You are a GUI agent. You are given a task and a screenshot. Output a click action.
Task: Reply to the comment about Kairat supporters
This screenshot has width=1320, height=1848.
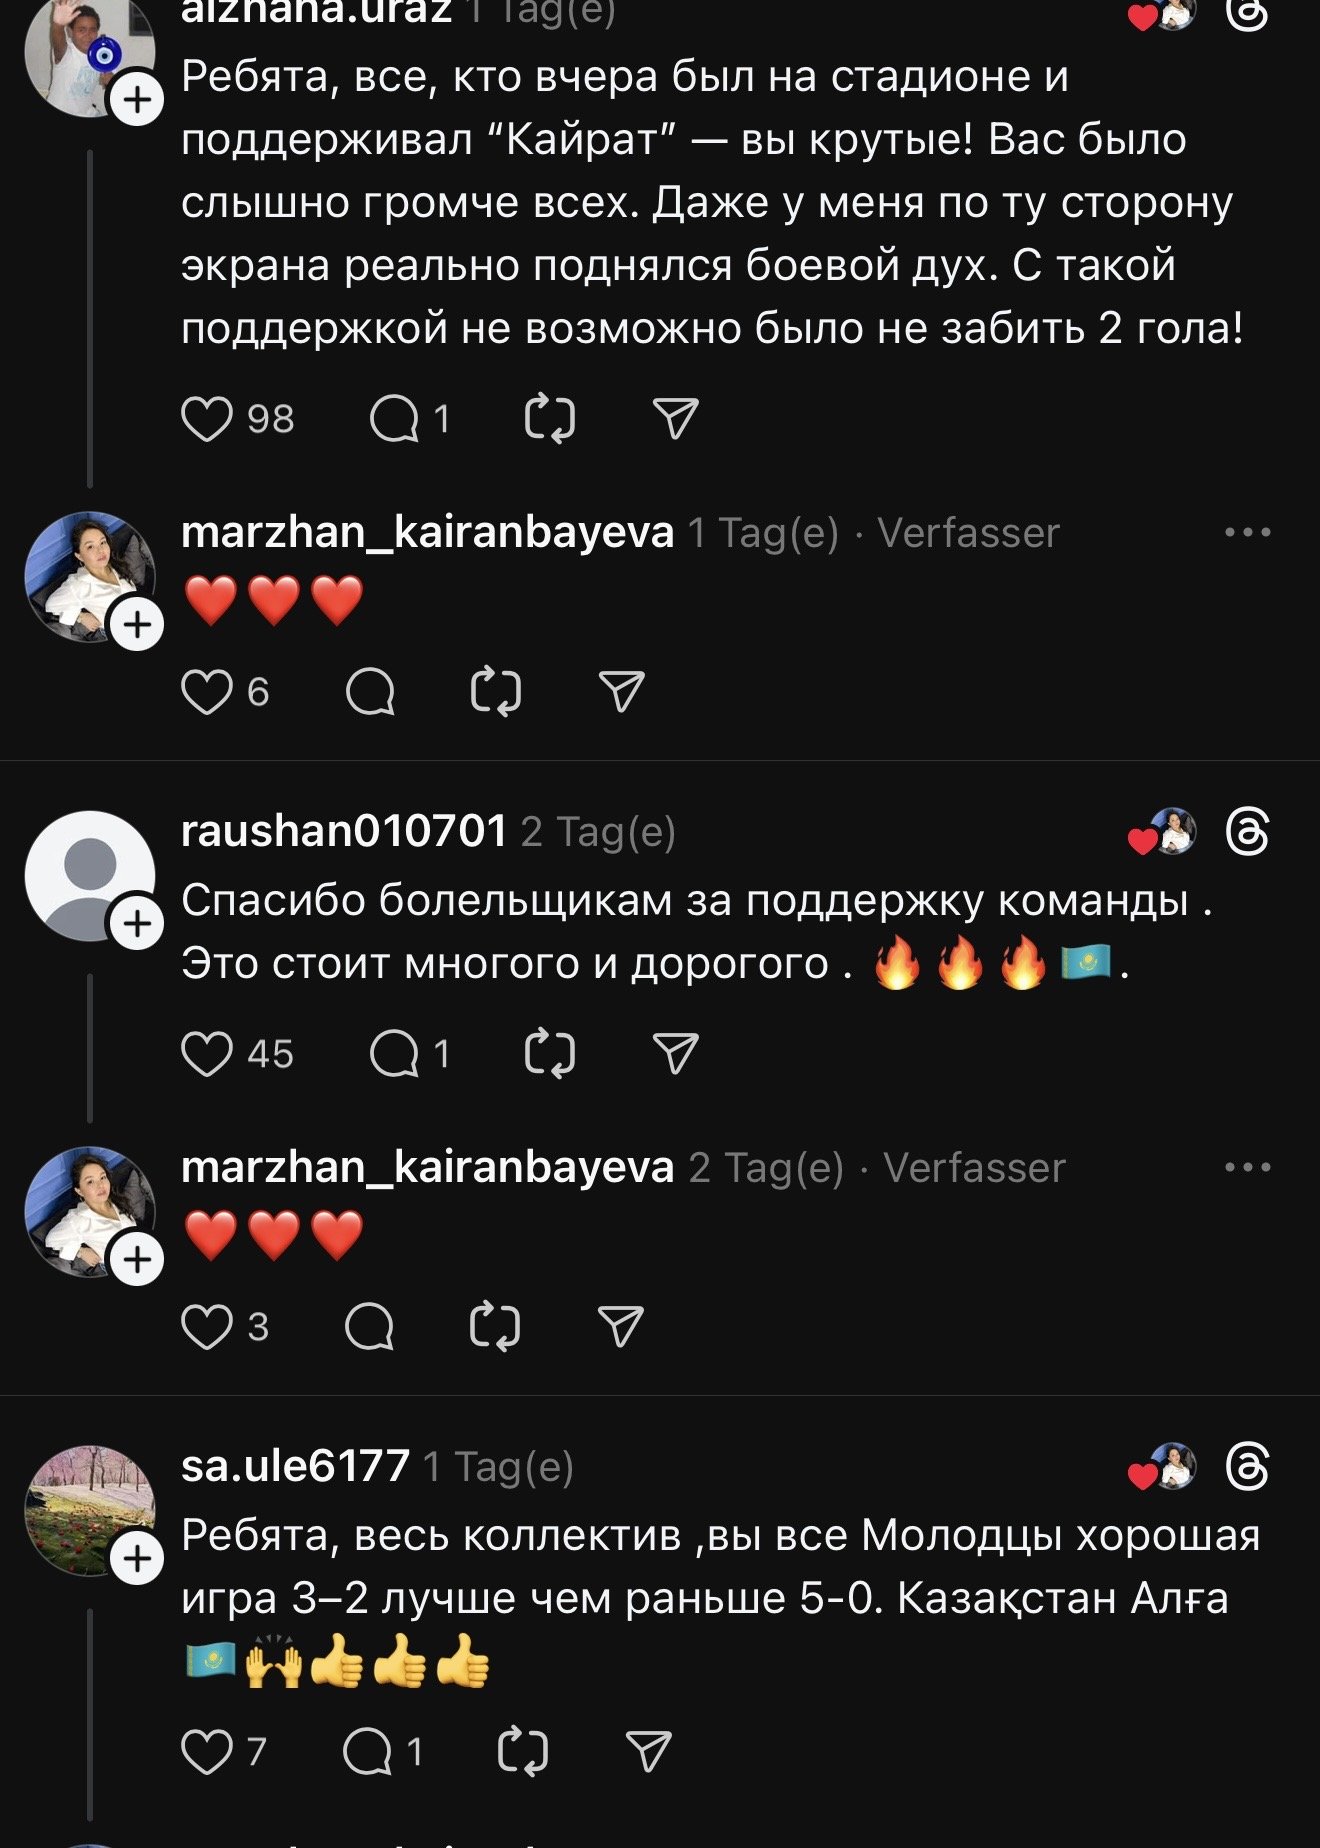coord(394,419)
